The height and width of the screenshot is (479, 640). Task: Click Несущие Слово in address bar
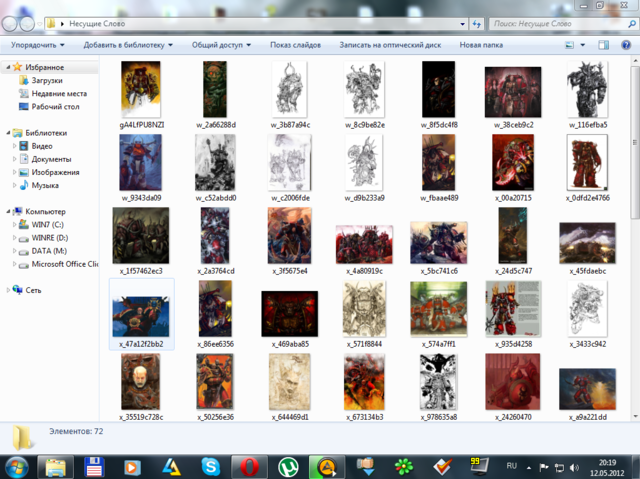[x=97, y=24]
